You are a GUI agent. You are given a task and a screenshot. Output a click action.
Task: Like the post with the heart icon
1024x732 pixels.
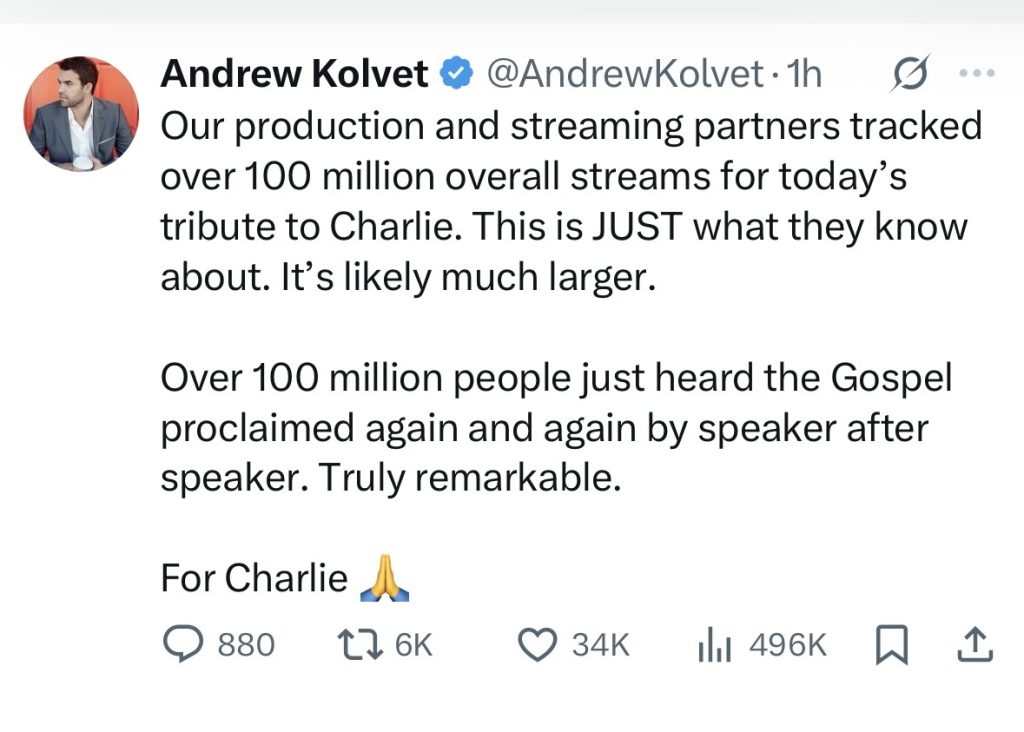click(538, 645)
